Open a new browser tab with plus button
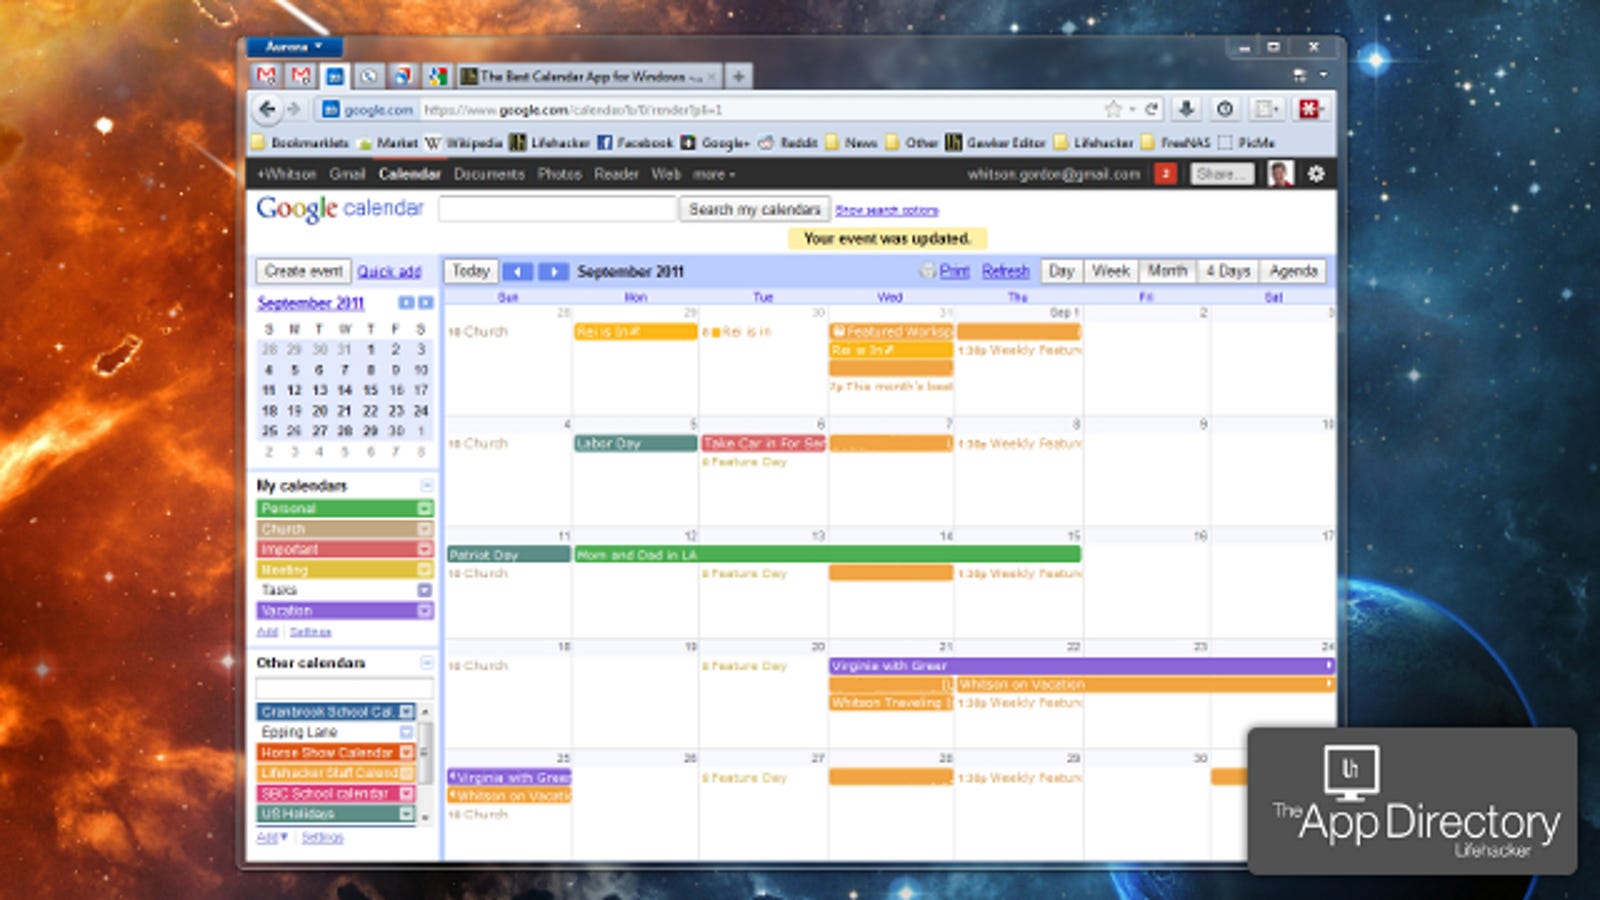Screen dimensions: 1600x900 [738, 76]
